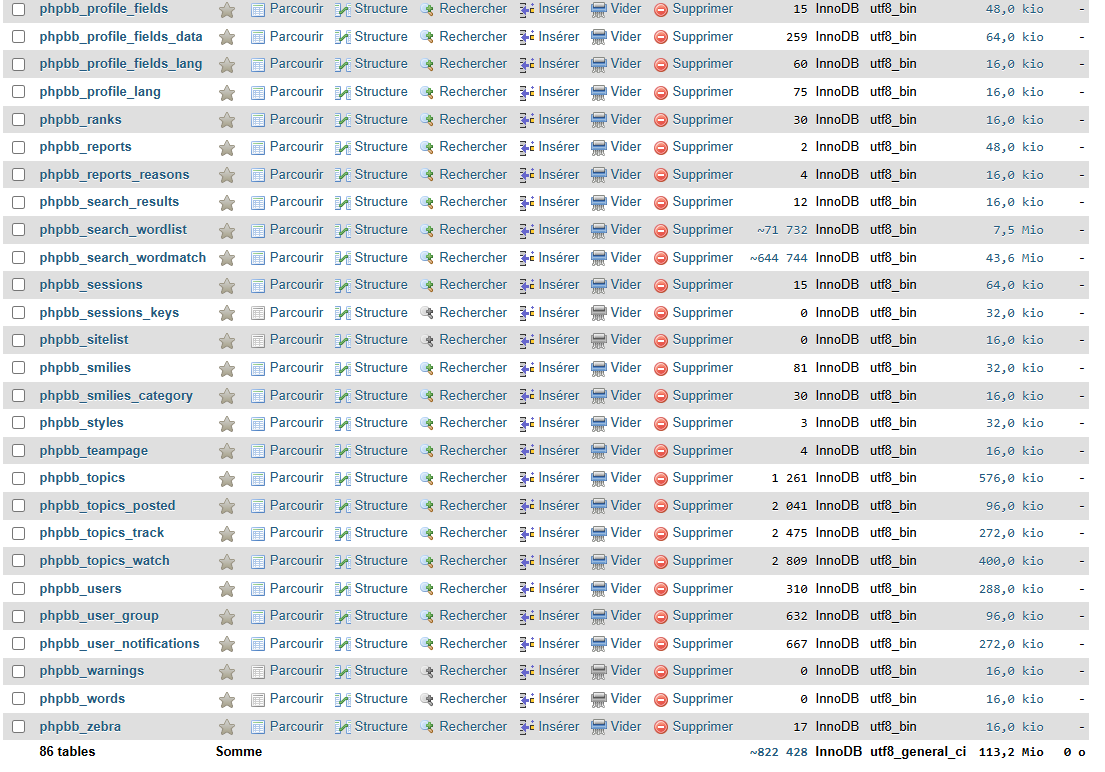Click the 400,0 kio size value
This screenshot has width=1105, height=772.
coord(1011,561)
